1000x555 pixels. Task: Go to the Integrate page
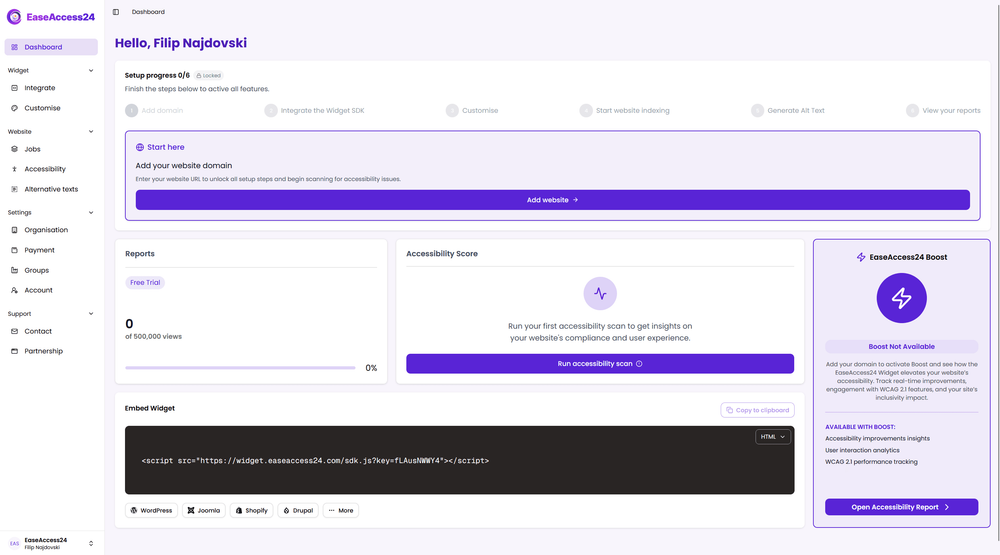(51, 88)
